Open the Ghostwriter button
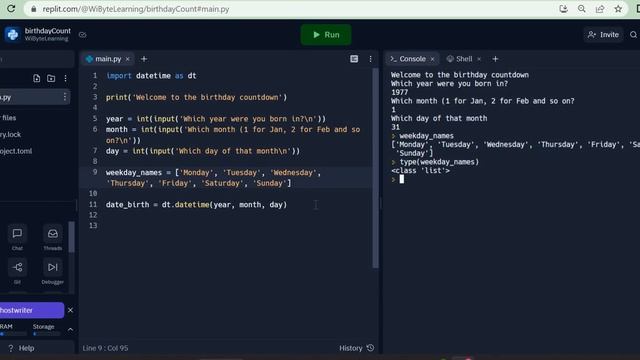640x360 pixels. pos(32,310)
